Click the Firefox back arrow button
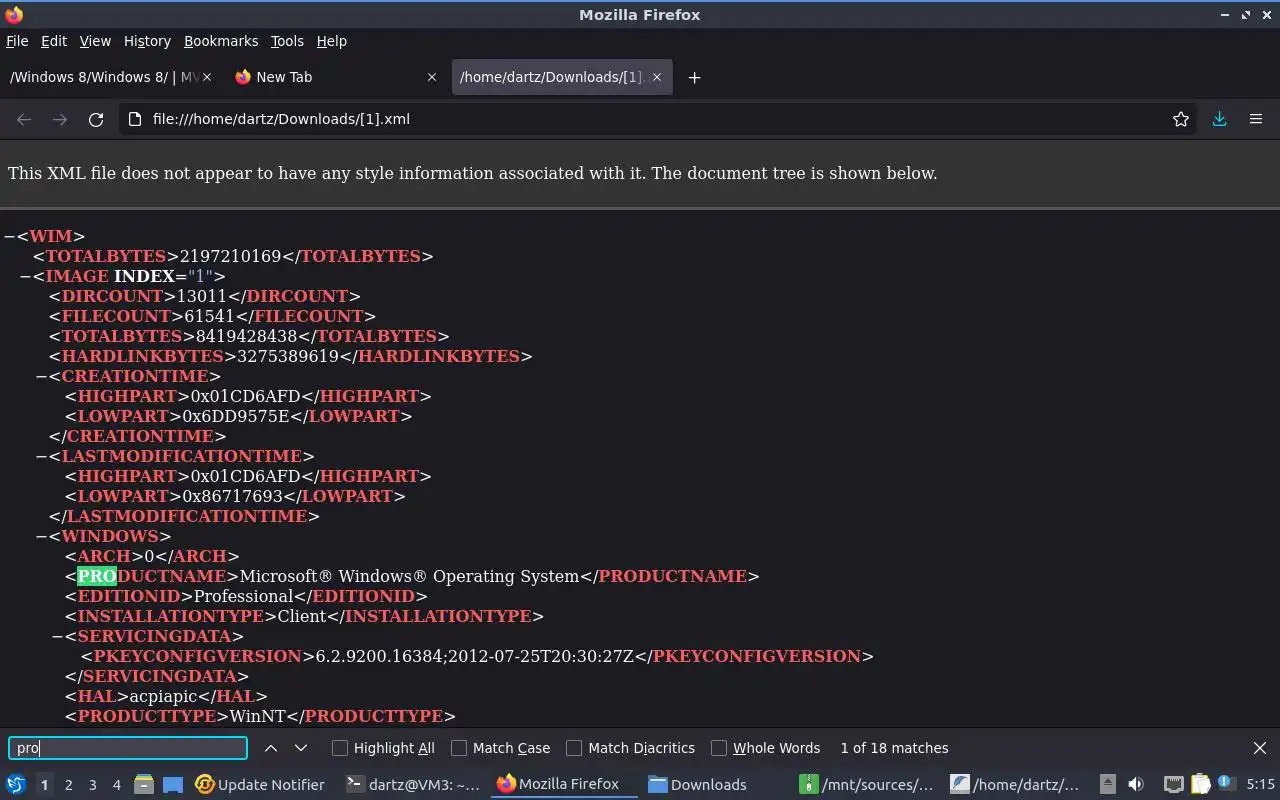 tap(24, 119)
